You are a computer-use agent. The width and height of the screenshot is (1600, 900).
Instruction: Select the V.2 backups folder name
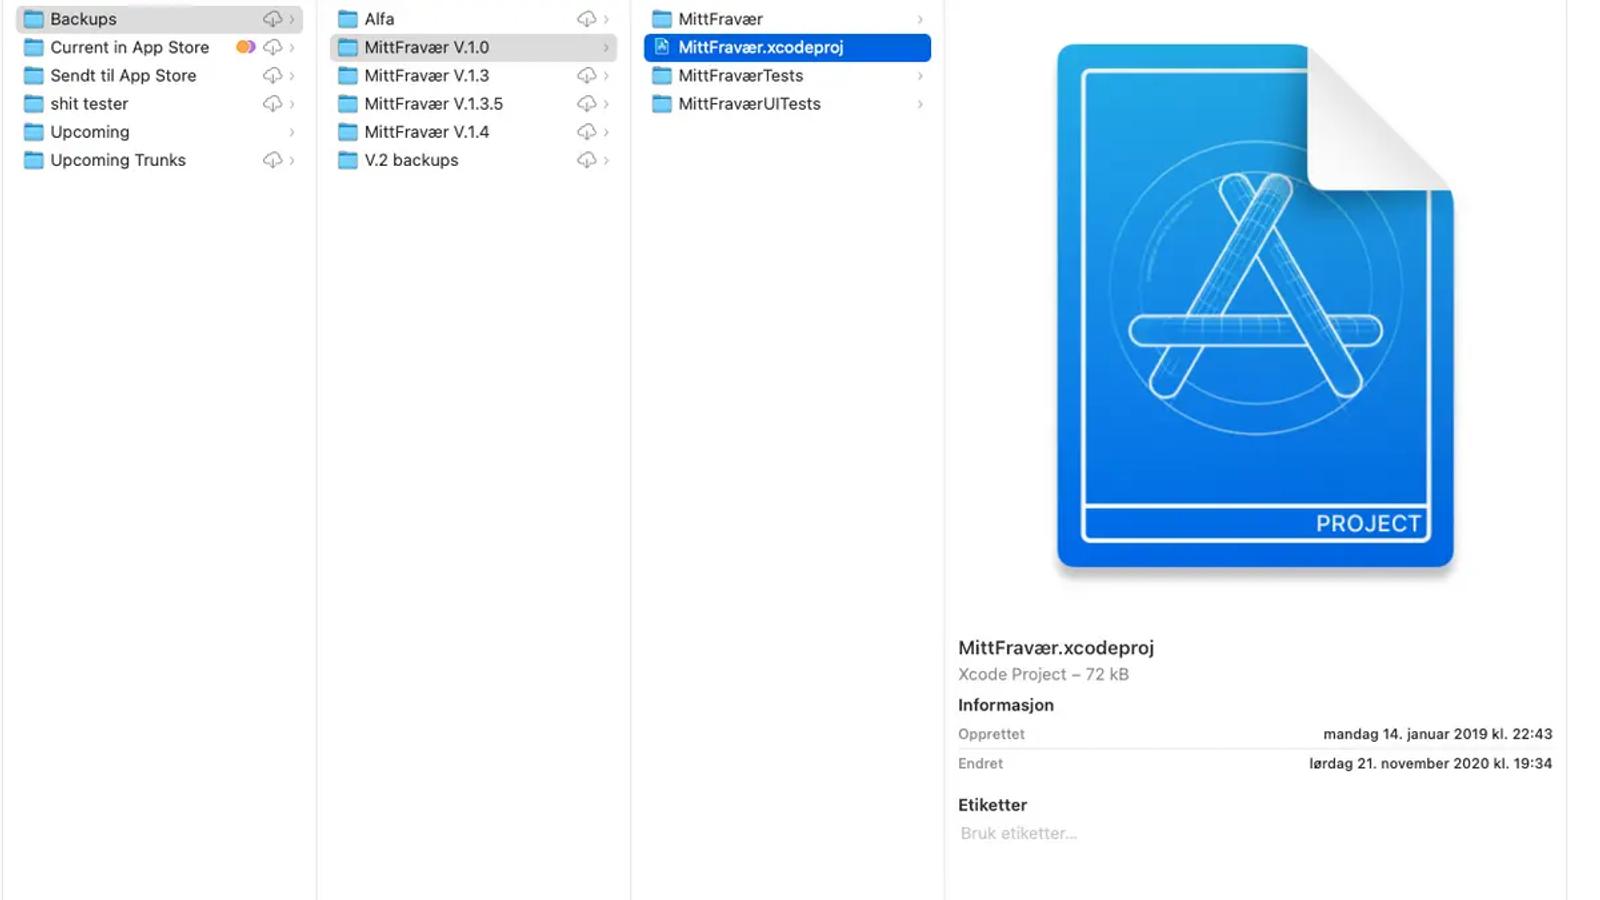[411, 160]
